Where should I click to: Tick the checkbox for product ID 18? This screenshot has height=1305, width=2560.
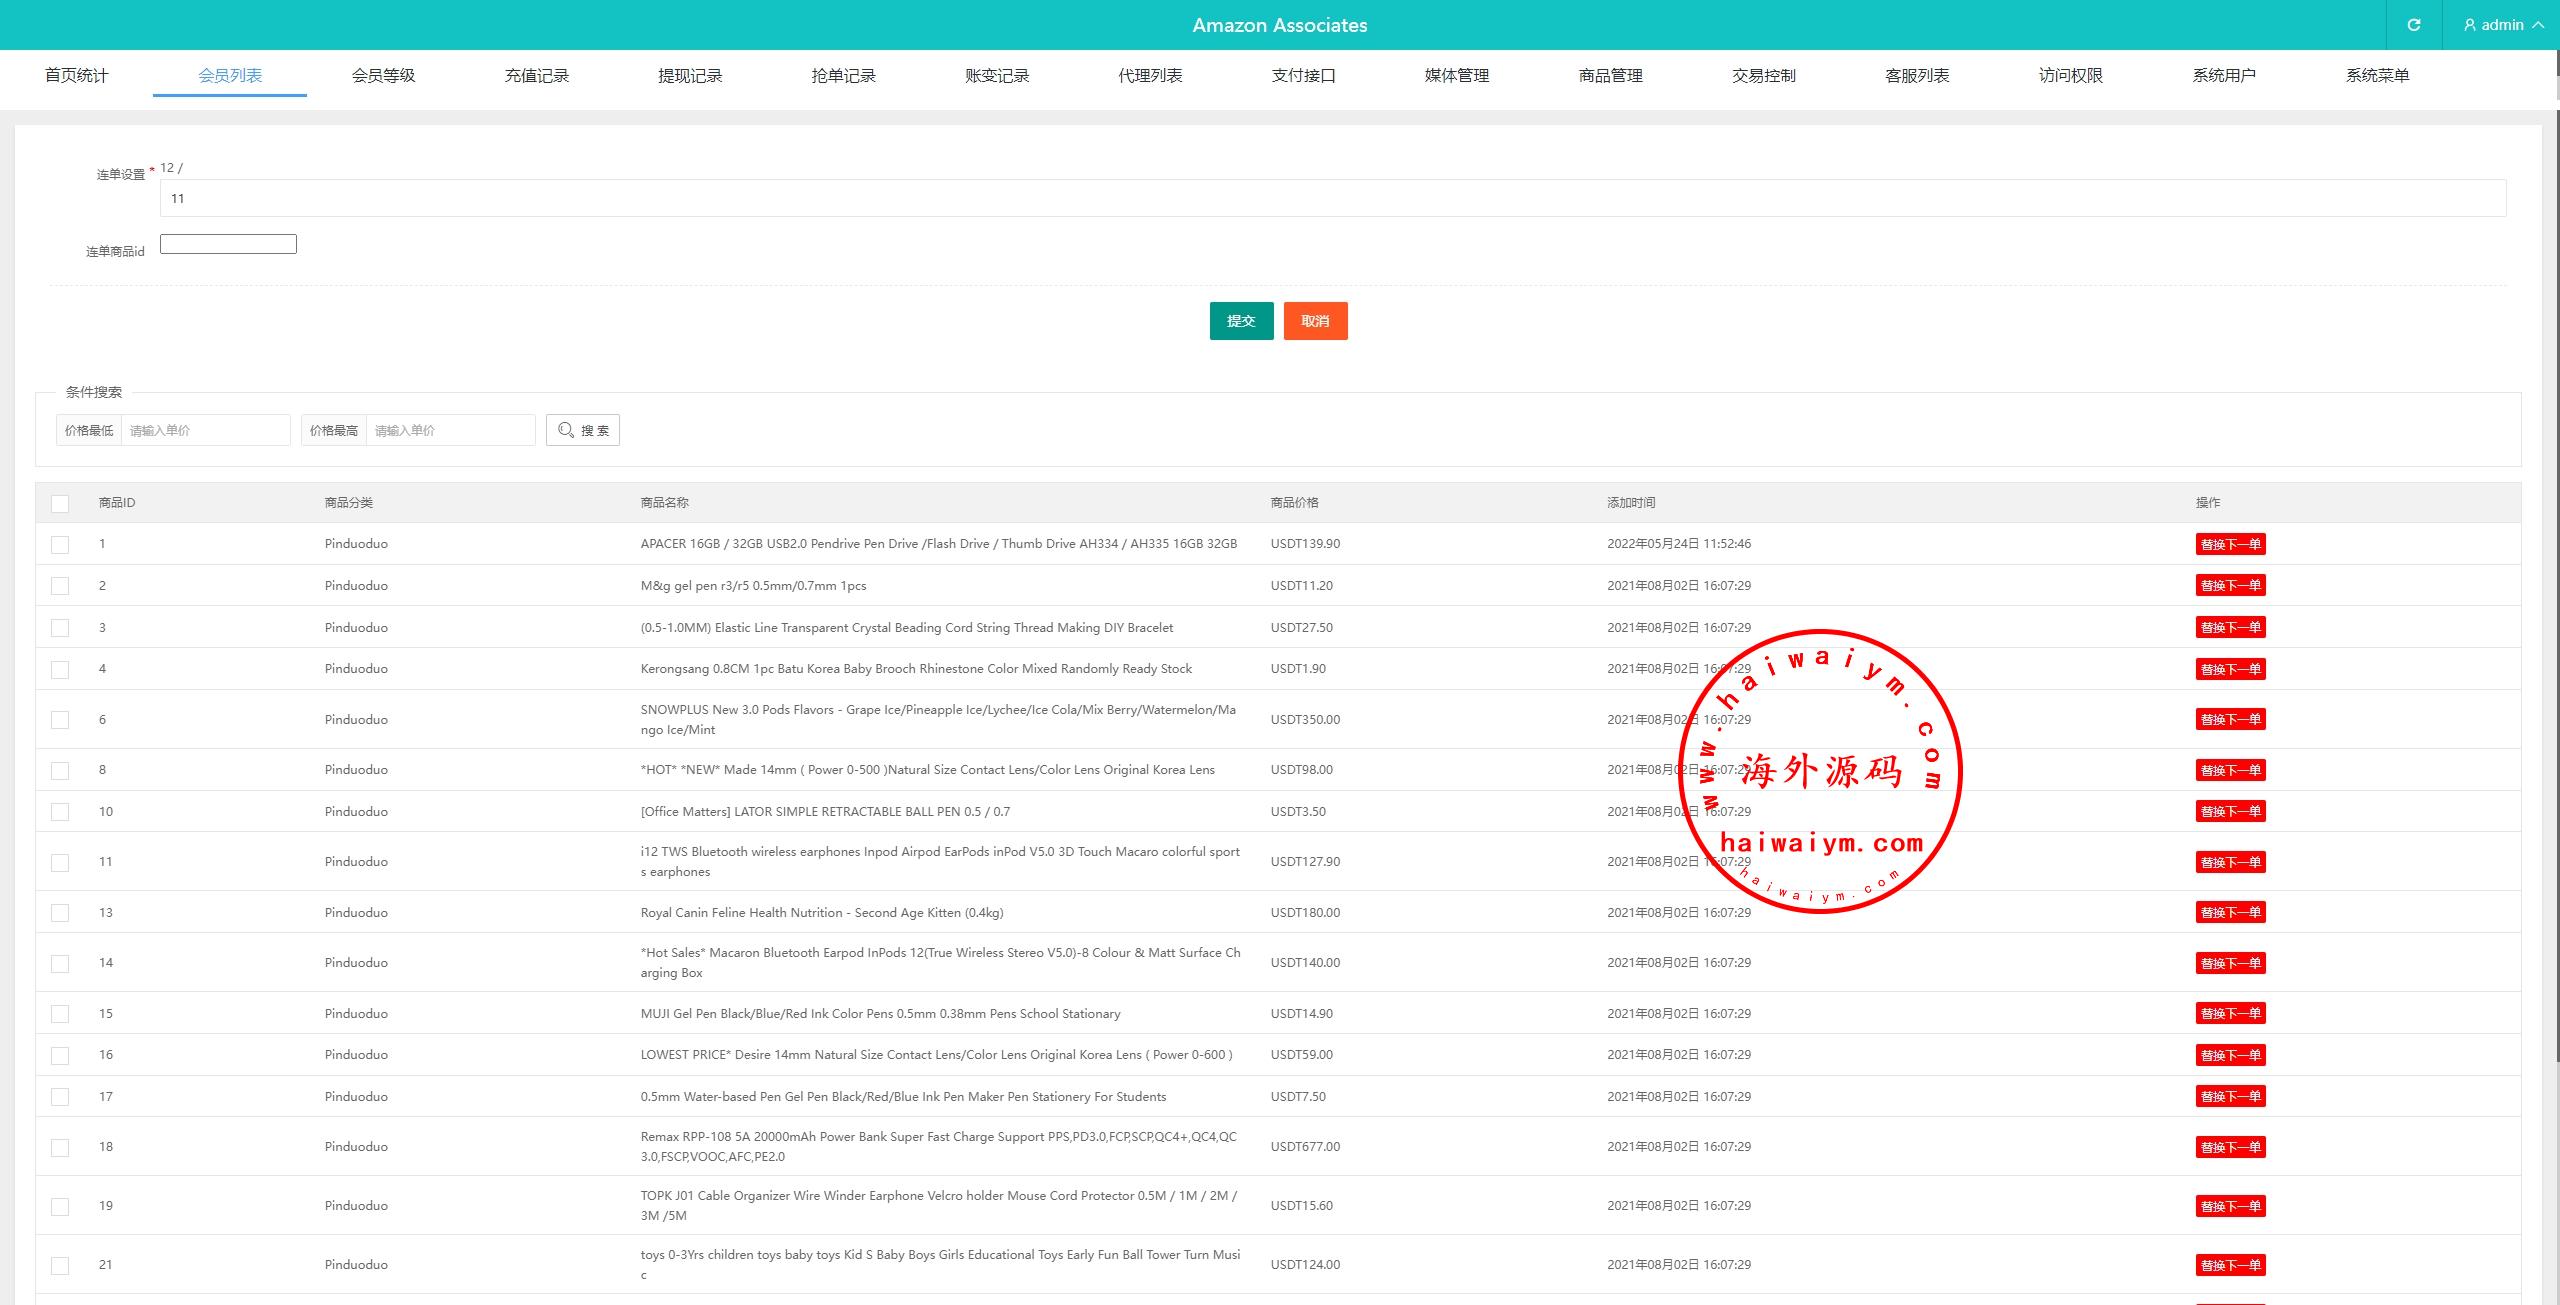click(x=60, y=1147)
